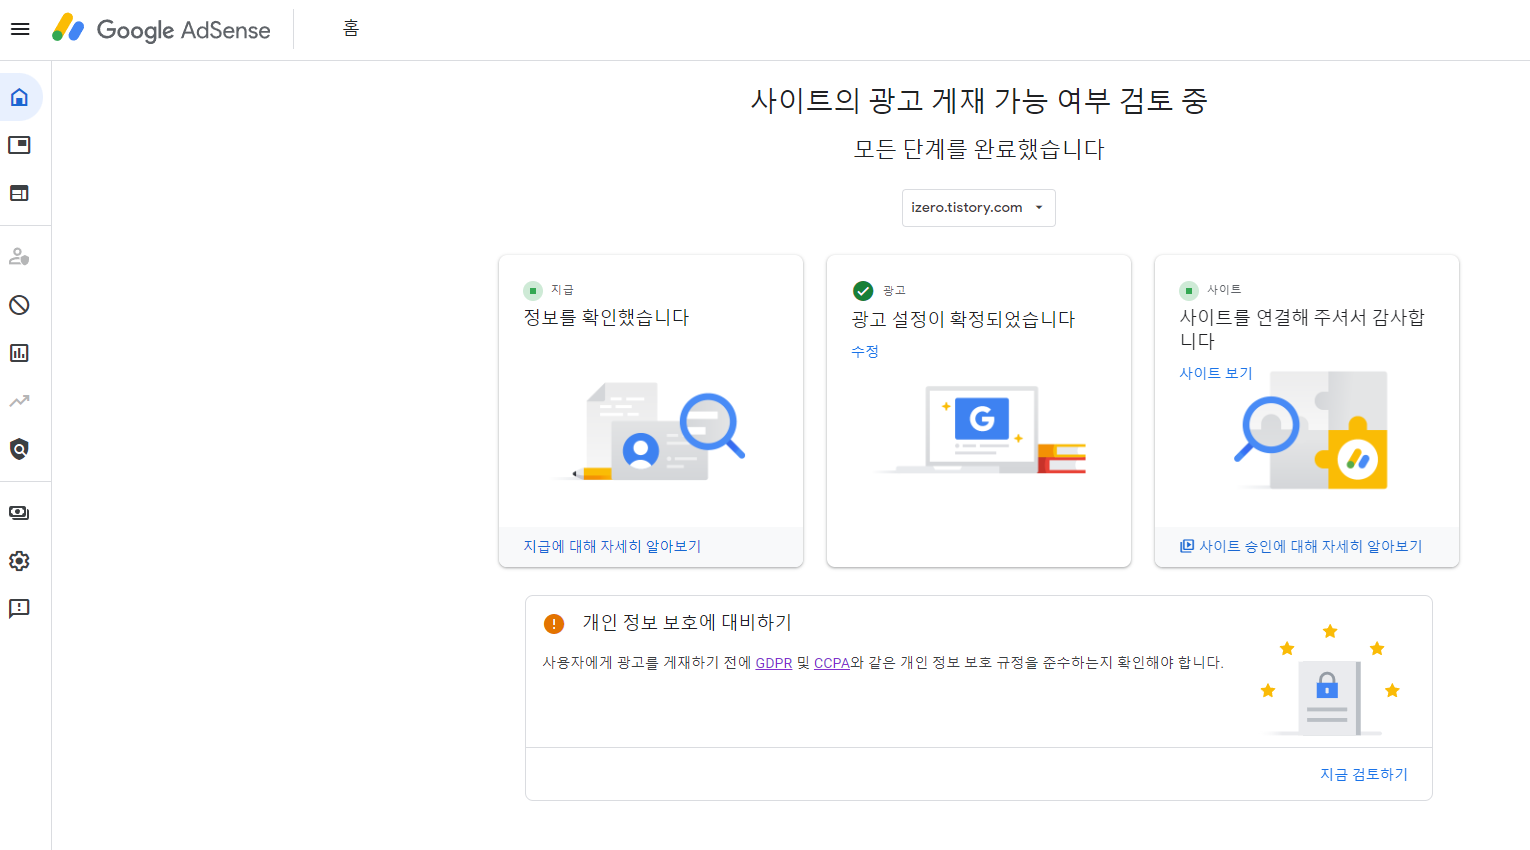This screenshot has height=850, width=1530.
Task: Open the Payments money icon
Action: click(x=19, y=513)
